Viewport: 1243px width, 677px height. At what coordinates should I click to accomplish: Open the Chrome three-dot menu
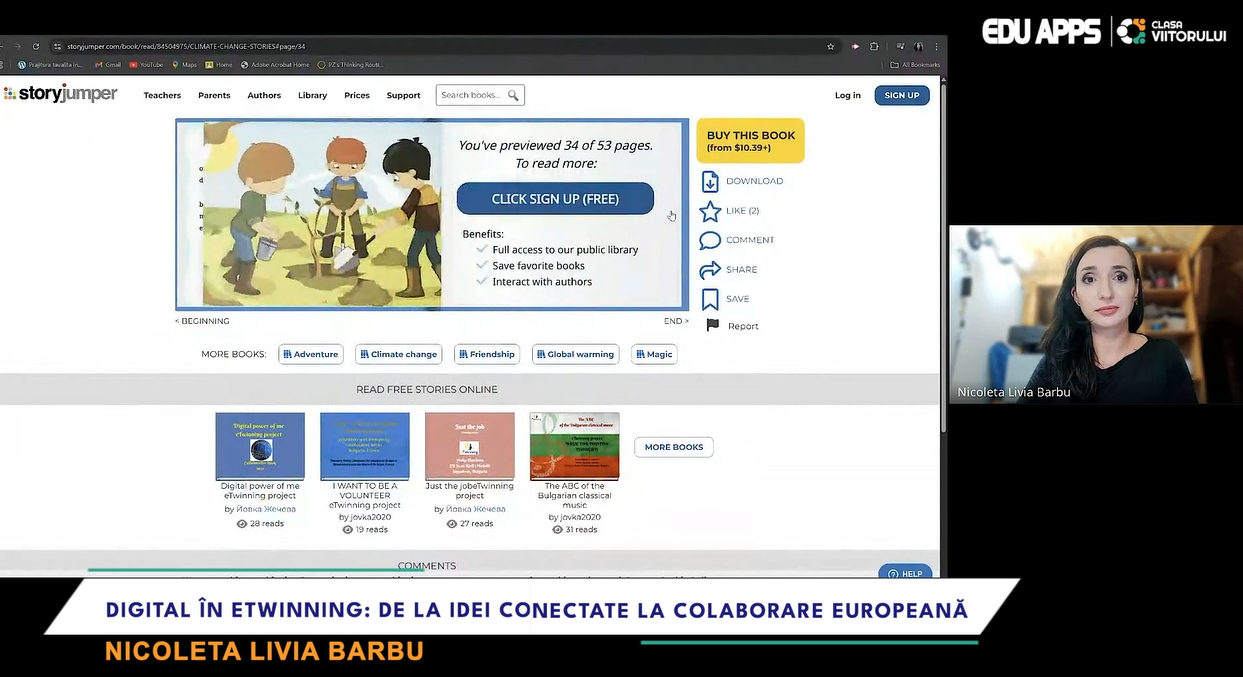936,46
